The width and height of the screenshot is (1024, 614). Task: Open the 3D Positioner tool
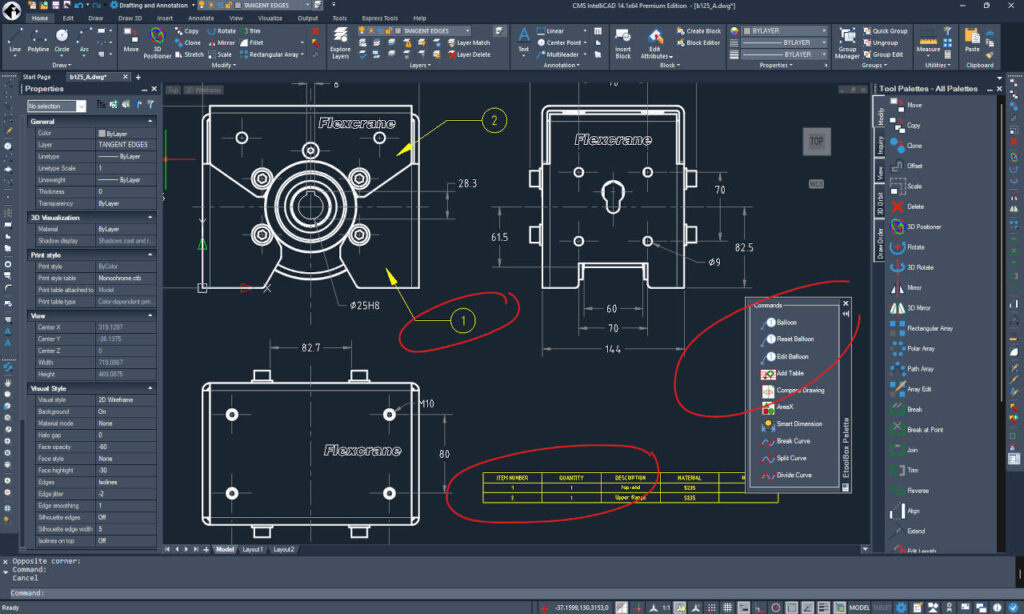157,42
